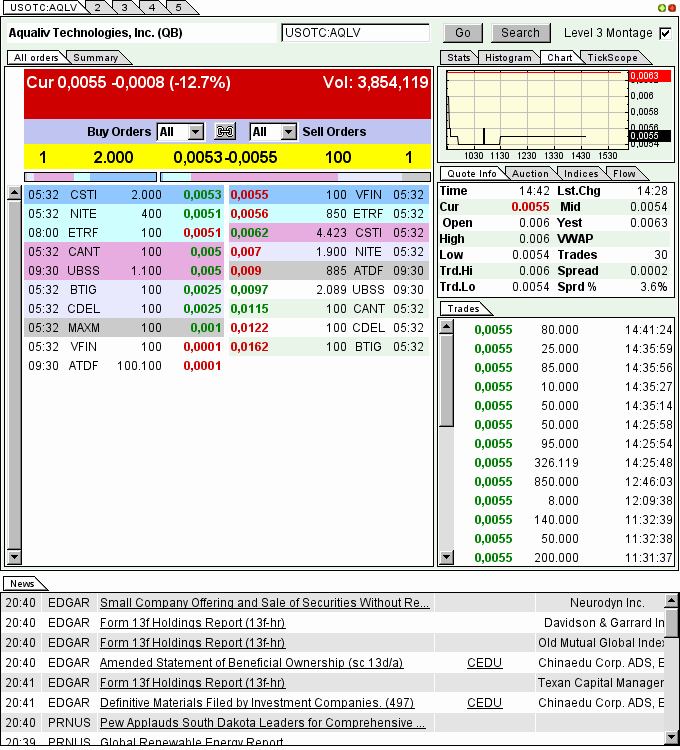Switch to workspace tab 2

[x=98, y=7]
